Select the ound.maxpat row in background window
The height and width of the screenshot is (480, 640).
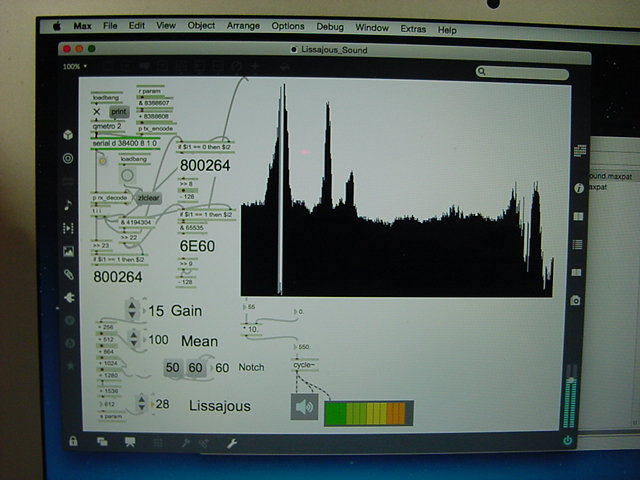(x=613, y=176)
